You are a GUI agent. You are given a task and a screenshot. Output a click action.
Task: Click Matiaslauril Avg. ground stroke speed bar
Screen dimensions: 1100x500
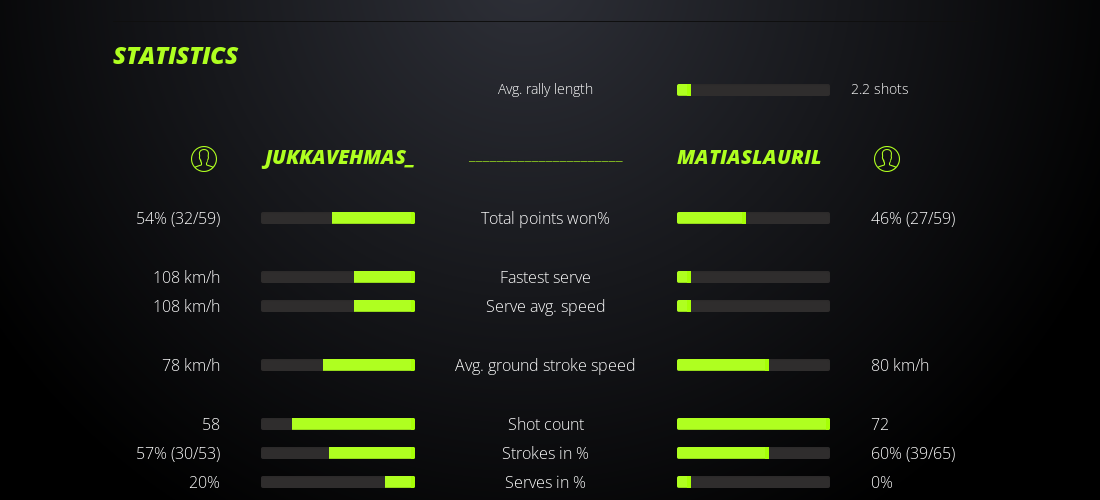753,365
